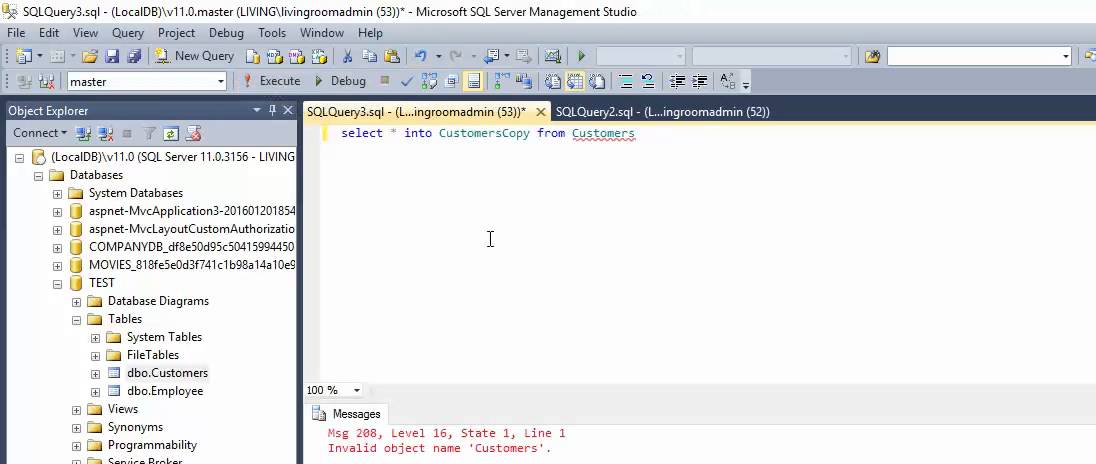The height and width of the screenshot is (464, 1096).
Task: Collapse the TEST database node
Action: tap(57, 284)
